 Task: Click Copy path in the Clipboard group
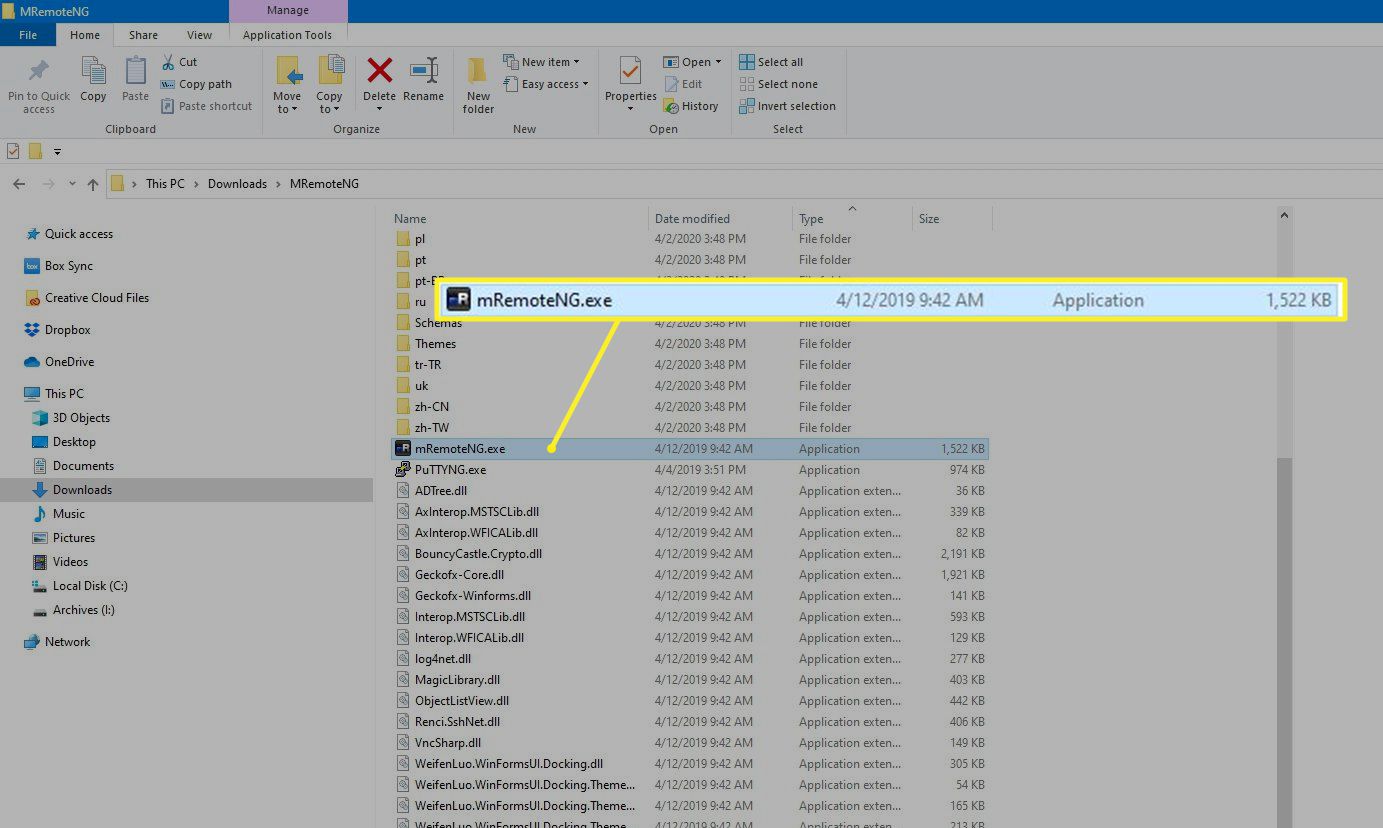(196, 84)
